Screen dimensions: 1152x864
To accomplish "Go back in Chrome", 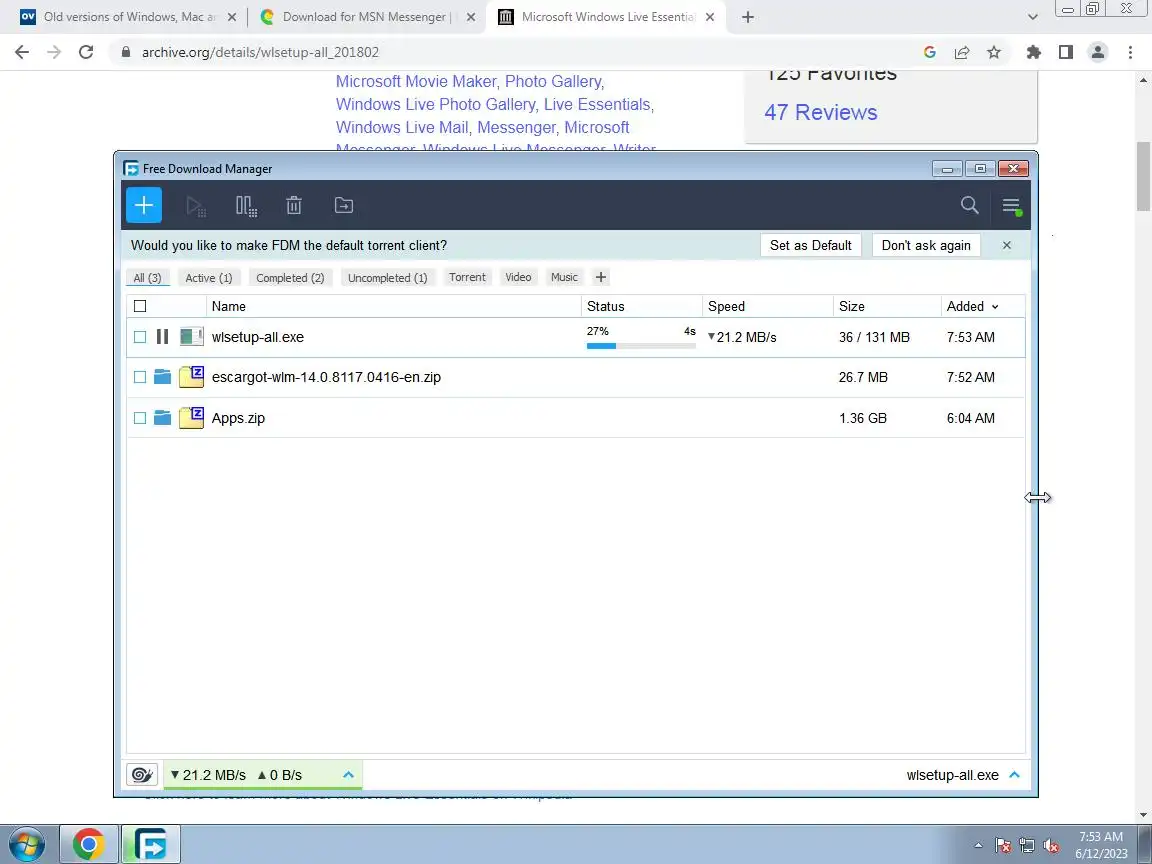I will 22,52.
